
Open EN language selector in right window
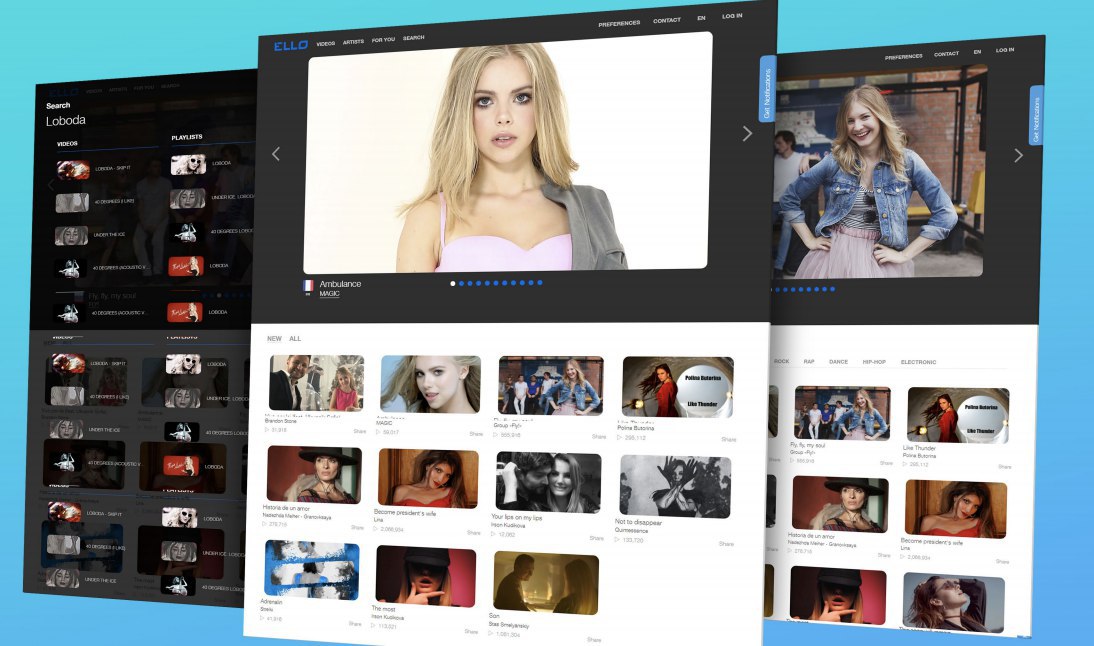[977, 52]
